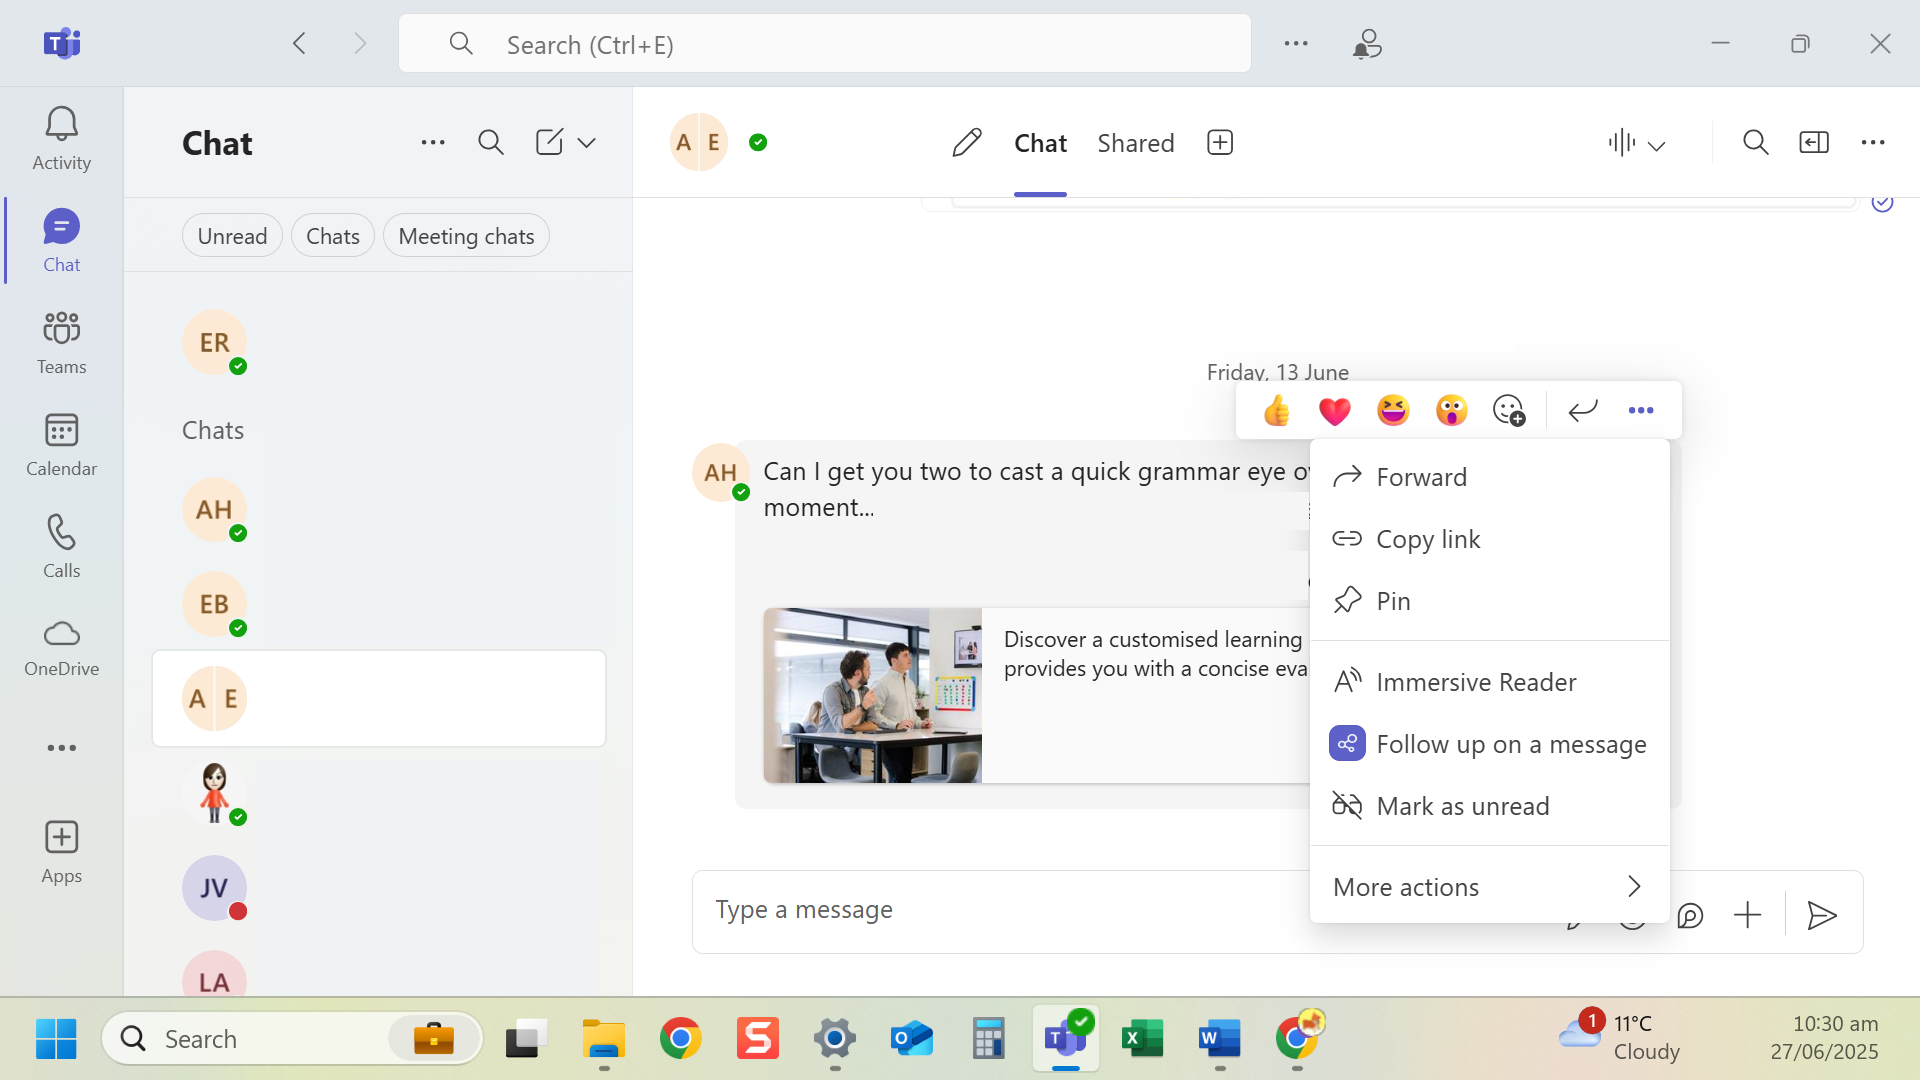Open Word from the taskbar

(x=1220, y=1039)
